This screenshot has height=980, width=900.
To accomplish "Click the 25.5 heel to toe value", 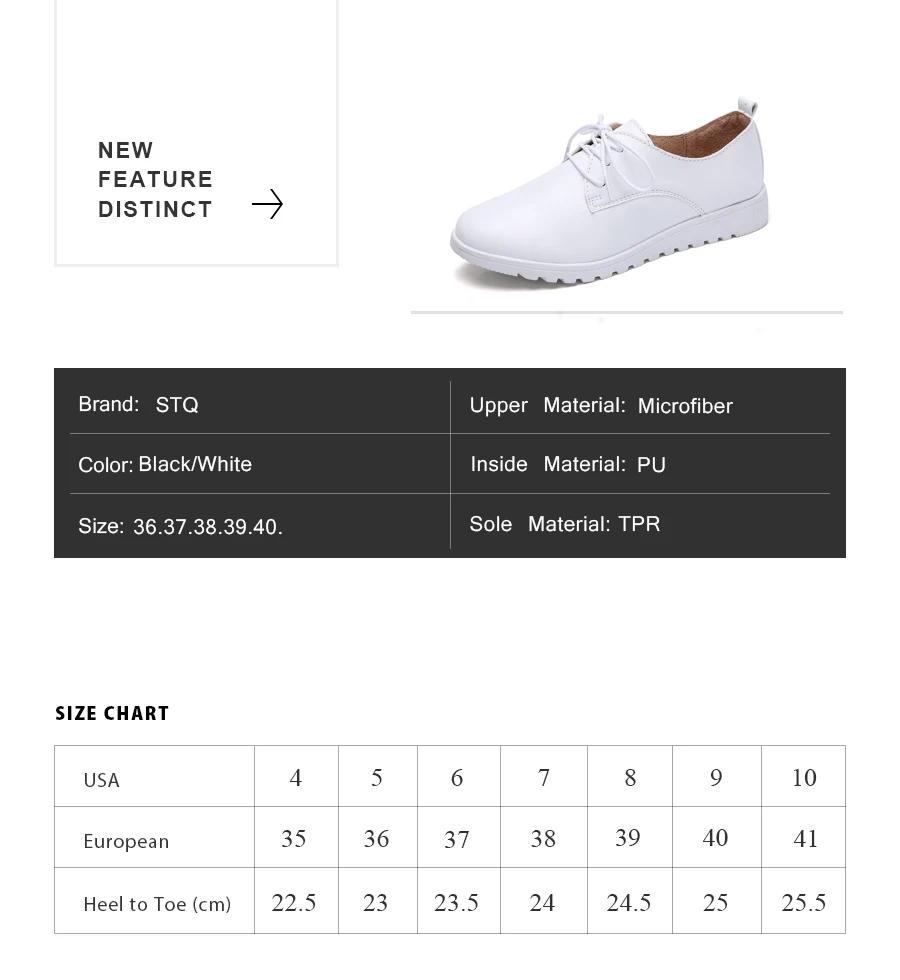I will click(804, 902).
